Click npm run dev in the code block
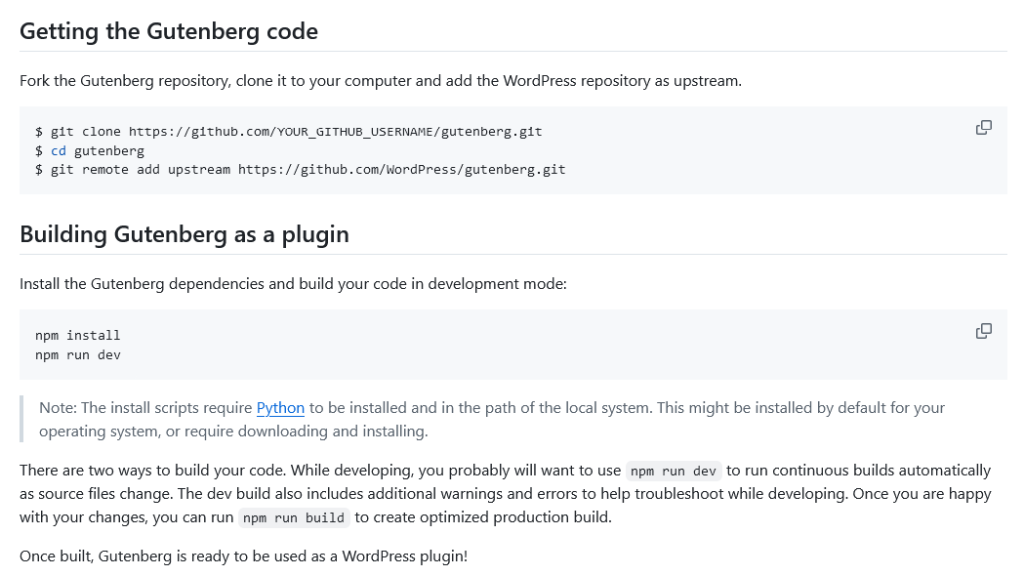The width and height of the screenshot is (1024, 576). click(x=77, y=355)
